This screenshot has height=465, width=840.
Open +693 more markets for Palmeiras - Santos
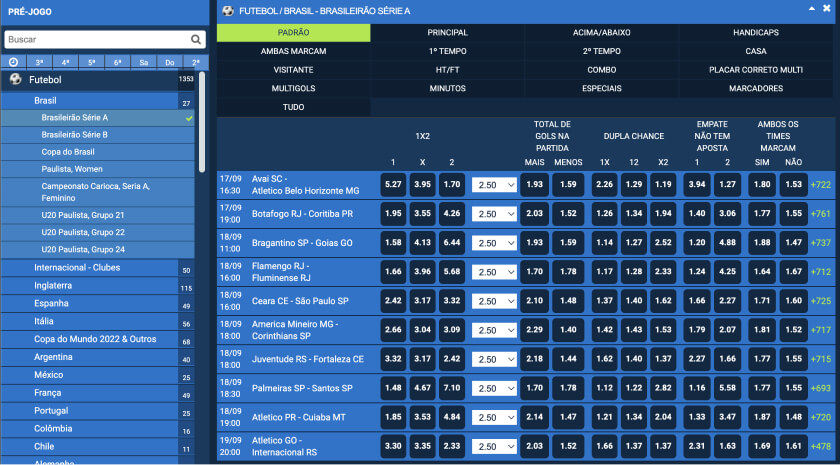tap(821, 388)
